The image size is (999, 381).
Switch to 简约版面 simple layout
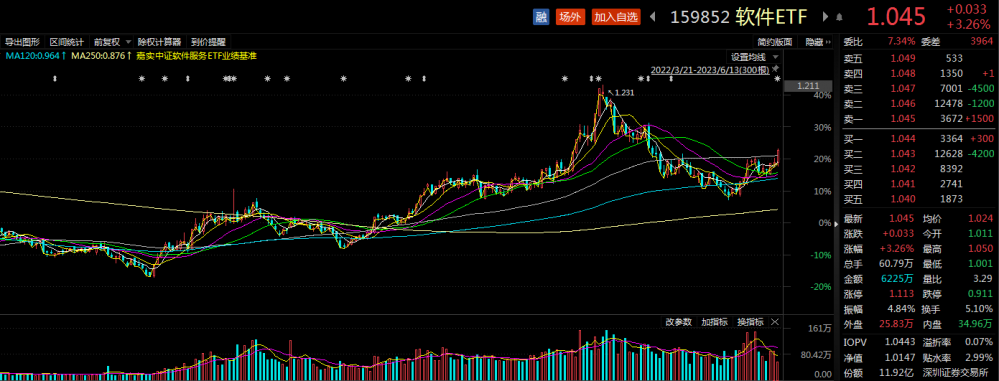[x=775, y=42]
